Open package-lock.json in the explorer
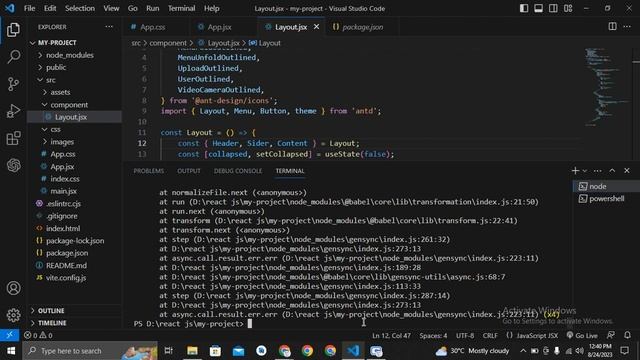 point(74,241)
